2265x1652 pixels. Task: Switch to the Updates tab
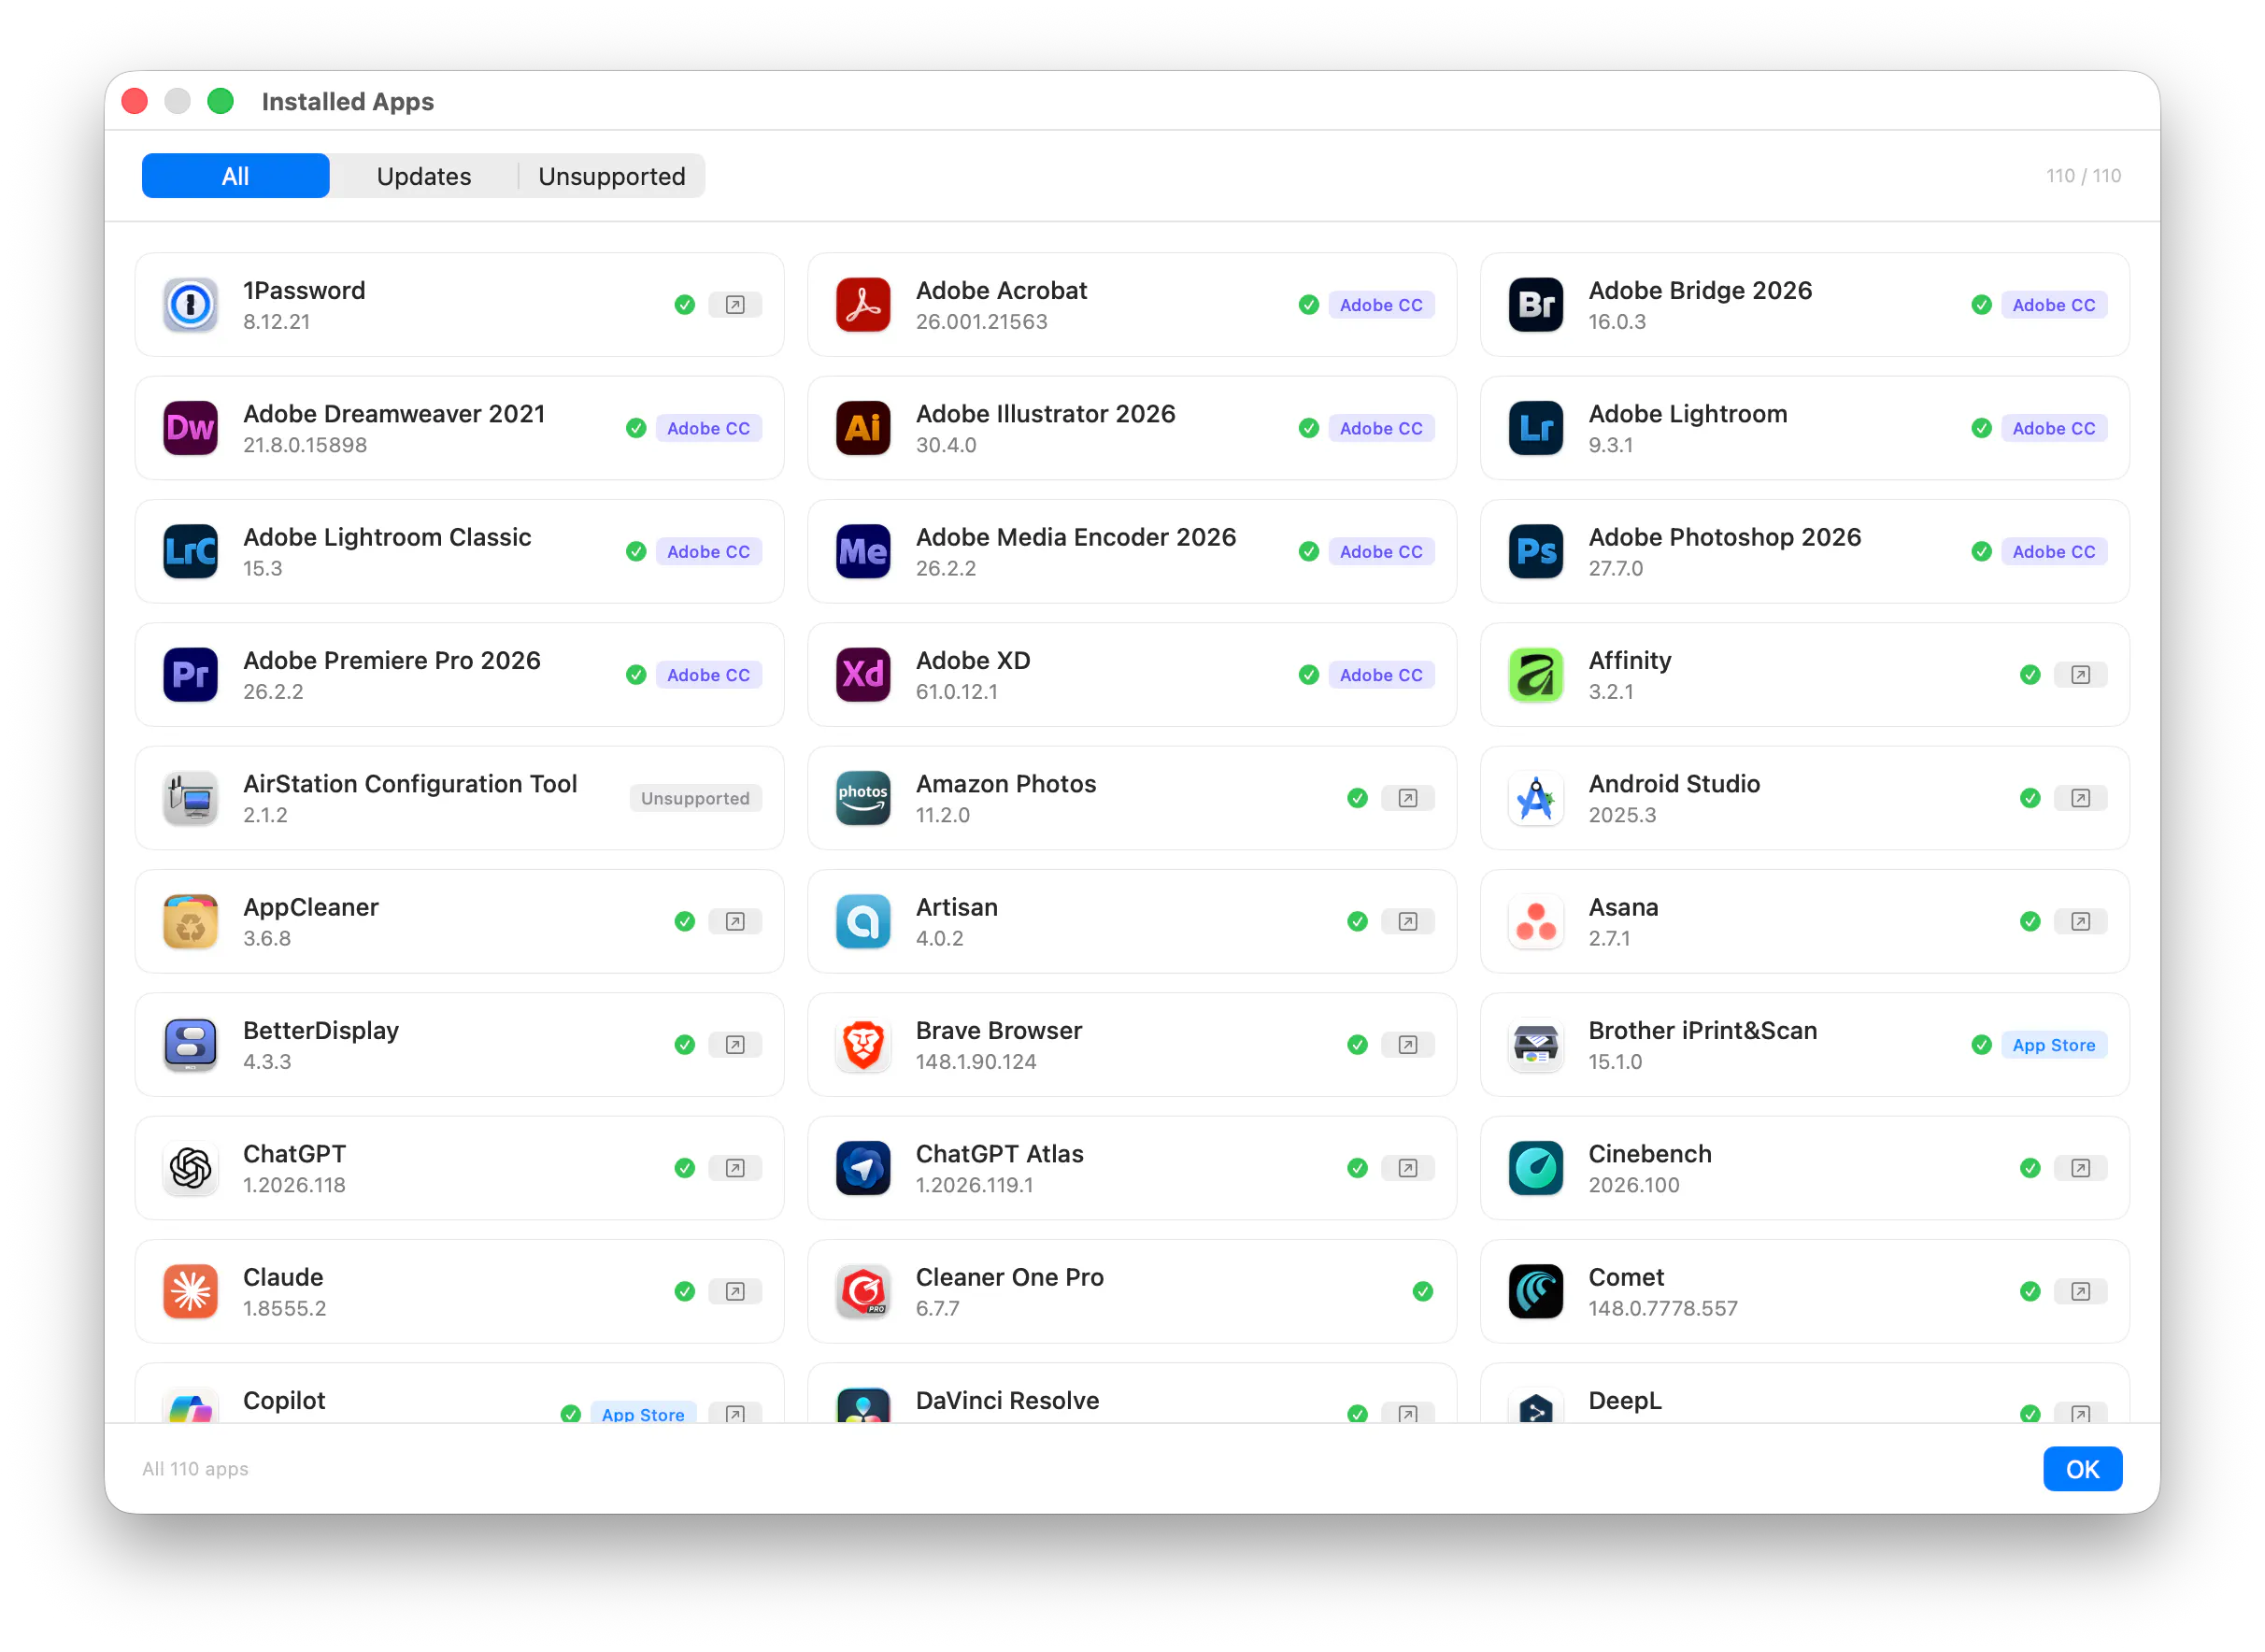pos(424,176)
